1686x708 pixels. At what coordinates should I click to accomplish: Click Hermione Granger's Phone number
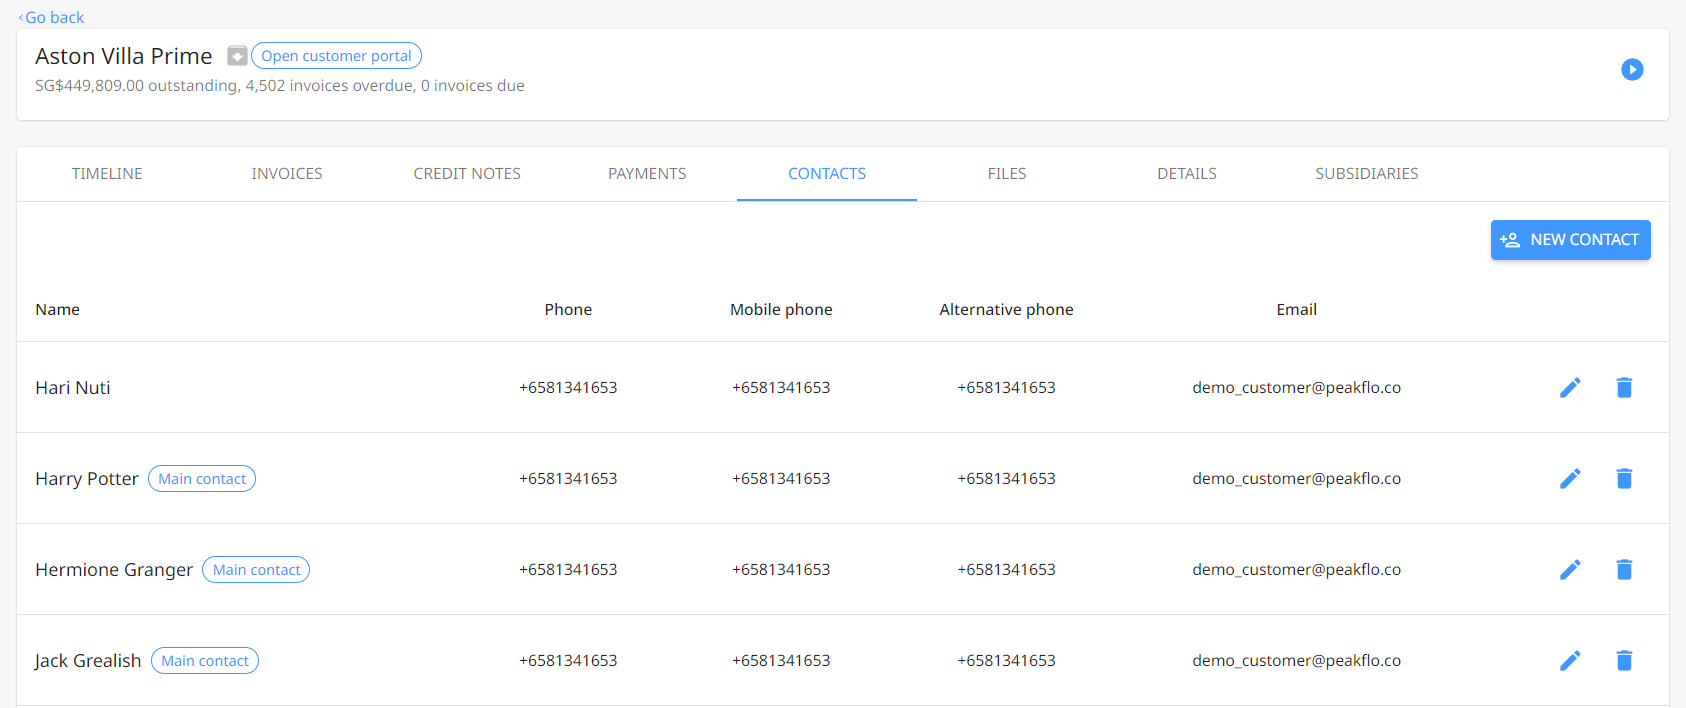(568, 570)
